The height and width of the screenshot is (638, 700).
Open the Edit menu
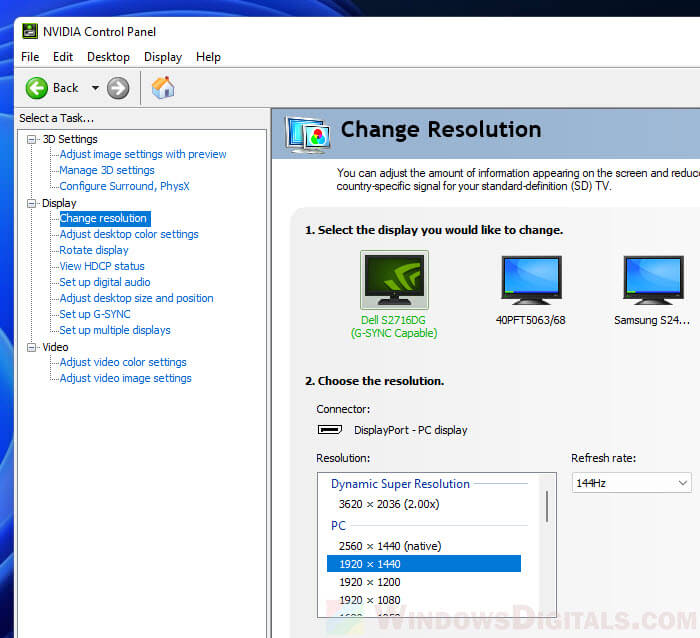(63, 57)
